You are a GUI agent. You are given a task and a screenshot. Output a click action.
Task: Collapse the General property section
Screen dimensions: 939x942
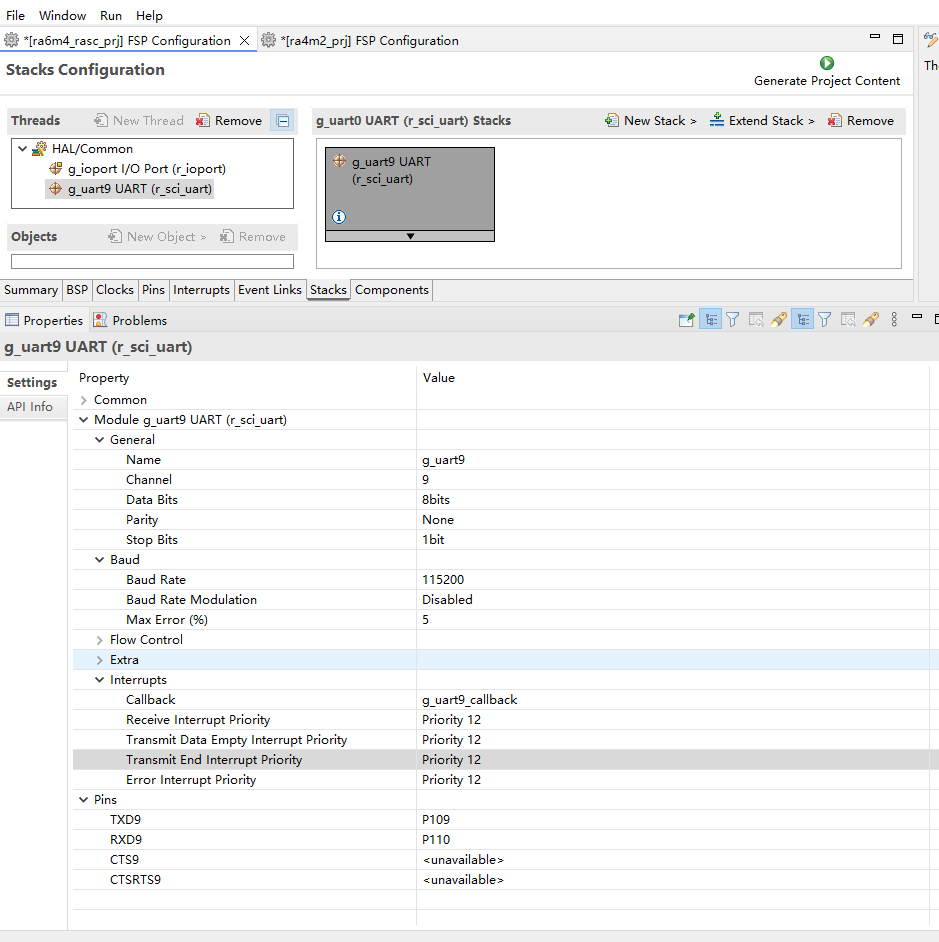click(x=100, y=440)
